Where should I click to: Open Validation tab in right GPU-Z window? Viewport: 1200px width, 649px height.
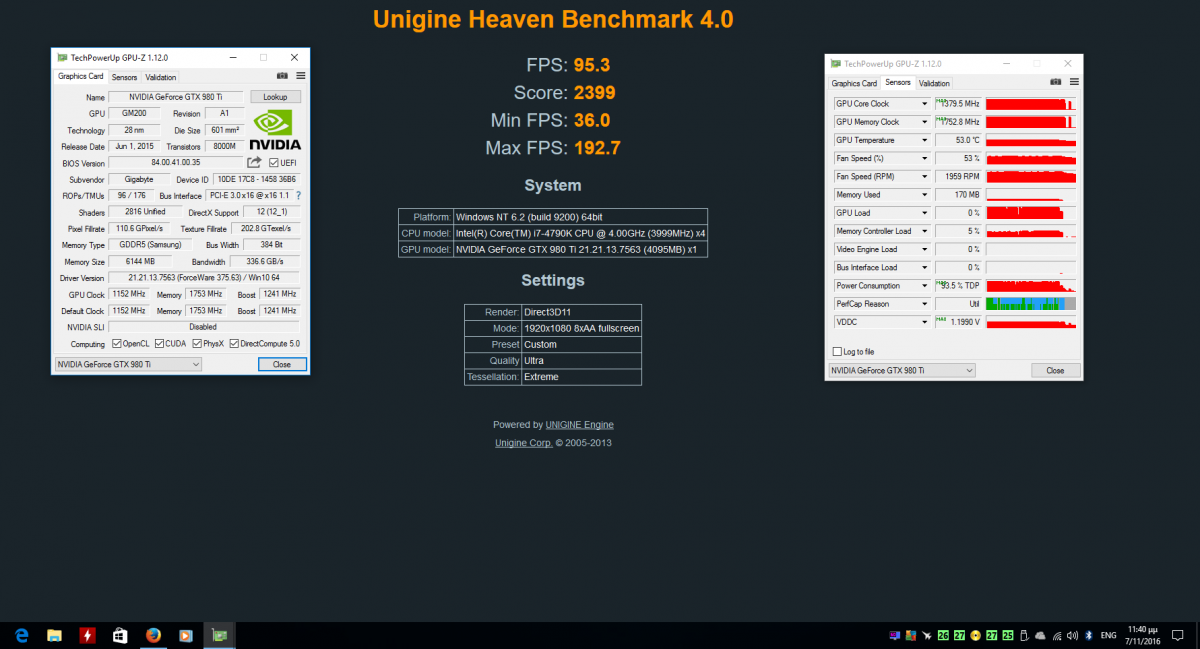tap(934, 84)
